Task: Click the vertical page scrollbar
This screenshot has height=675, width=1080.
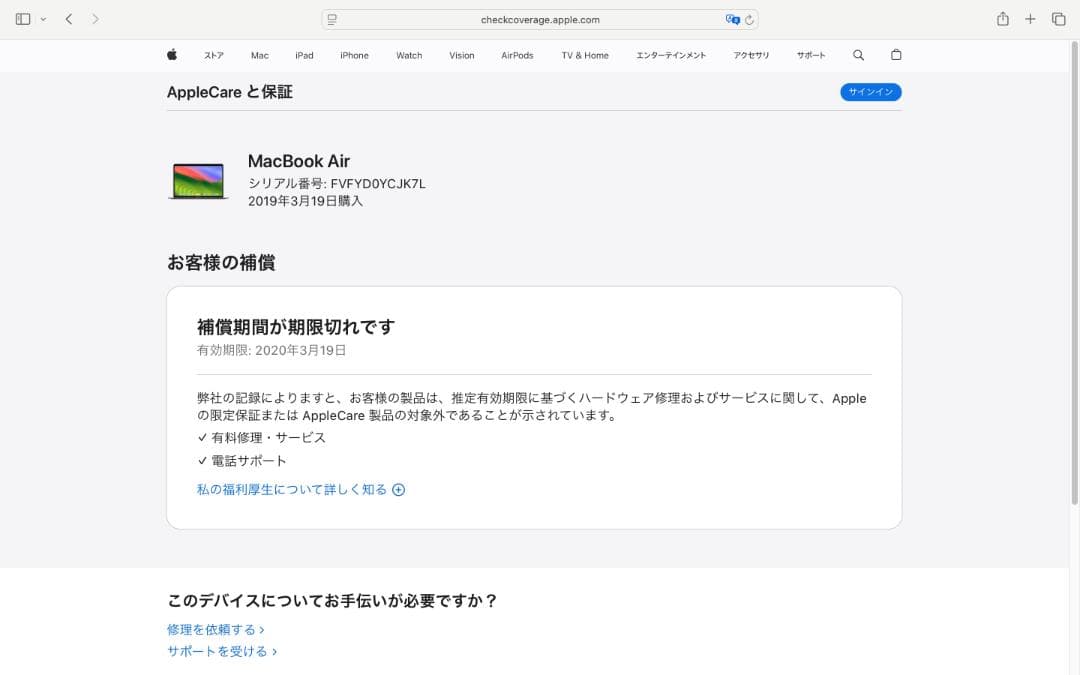Action: coord(1074,273)
